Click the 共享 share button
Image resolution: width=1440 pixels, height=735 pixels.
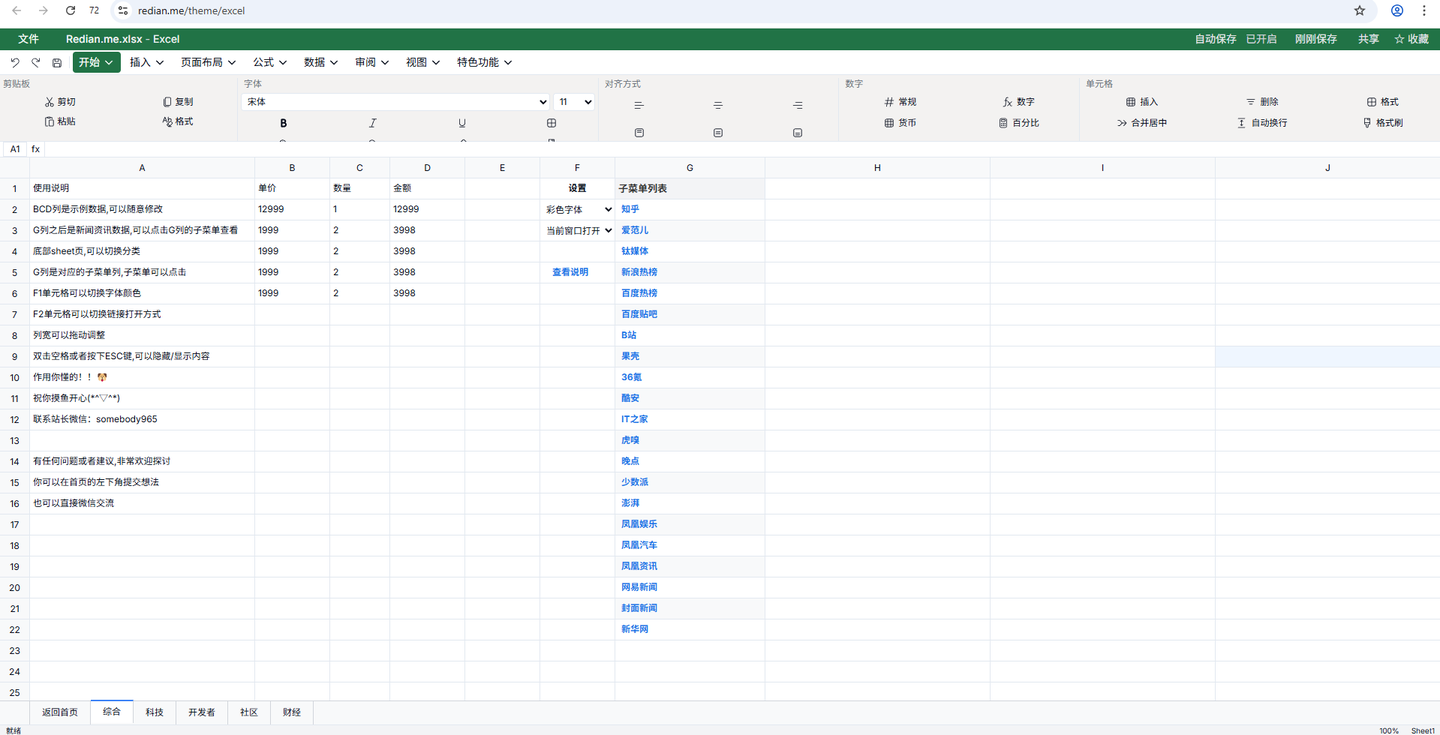[x=1368, y=39]
